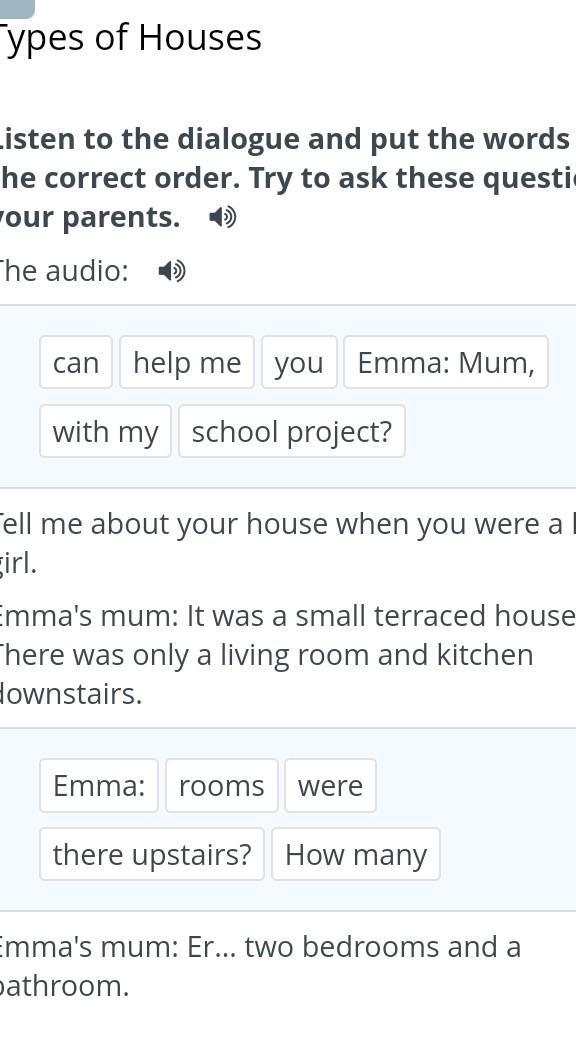The height and width of the screenshot is (1048, 576).
Task: Select the "Emma: Mum," tile
Action: coord(446,362)
